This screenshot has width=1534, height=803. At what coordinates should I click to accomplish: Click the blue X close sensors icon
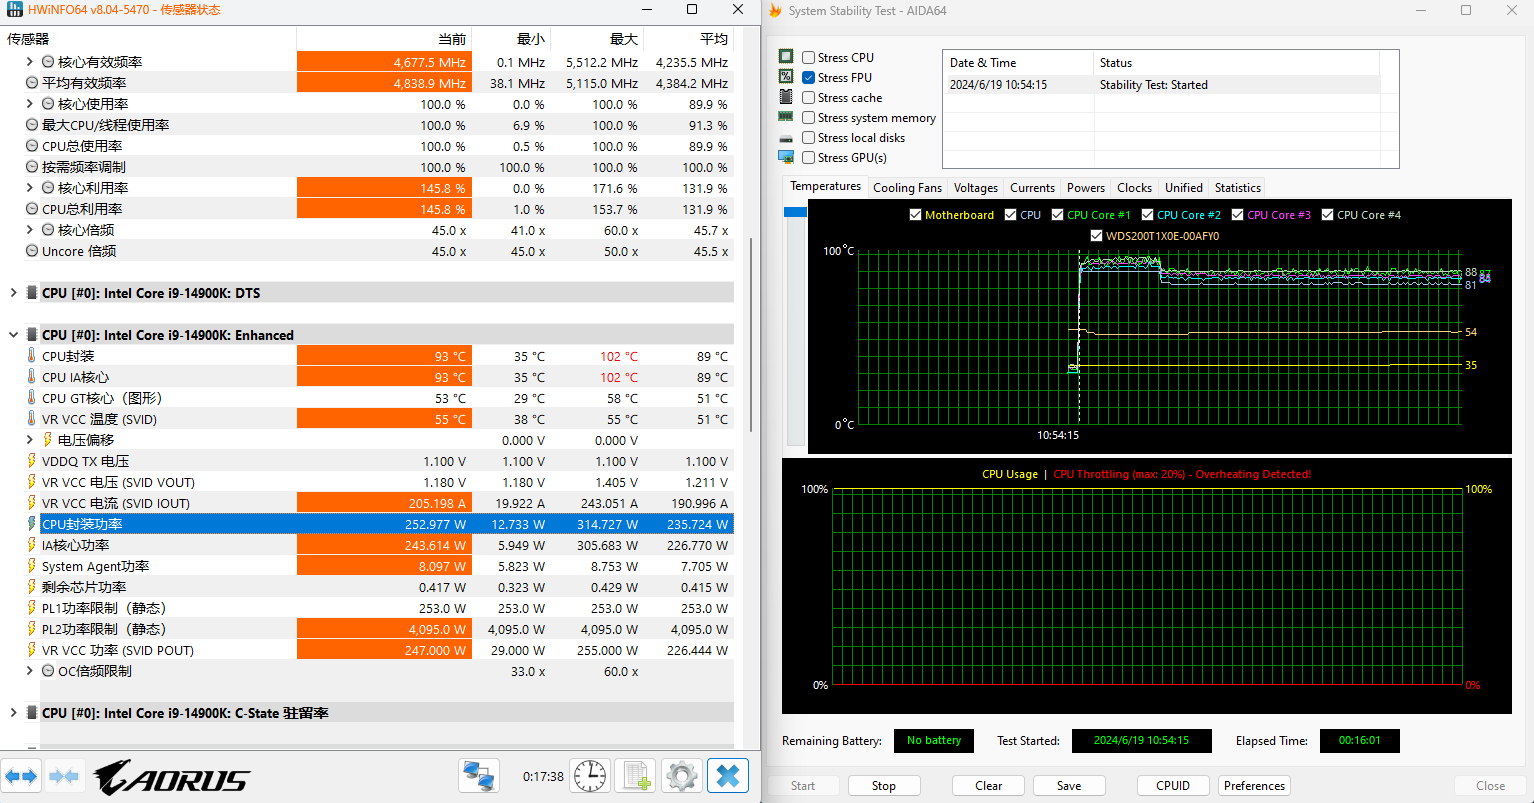[x=727, y=776]
